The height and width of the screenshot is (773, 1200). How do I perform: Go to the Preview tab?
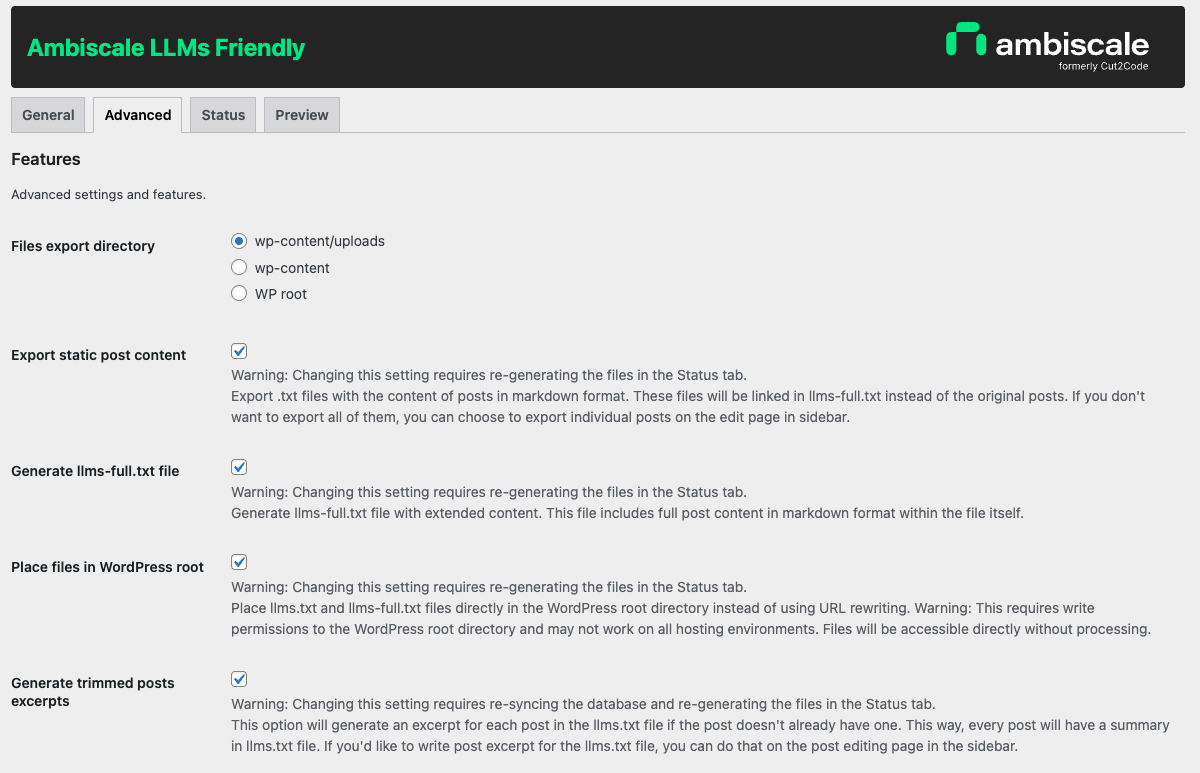coord(302,115)
